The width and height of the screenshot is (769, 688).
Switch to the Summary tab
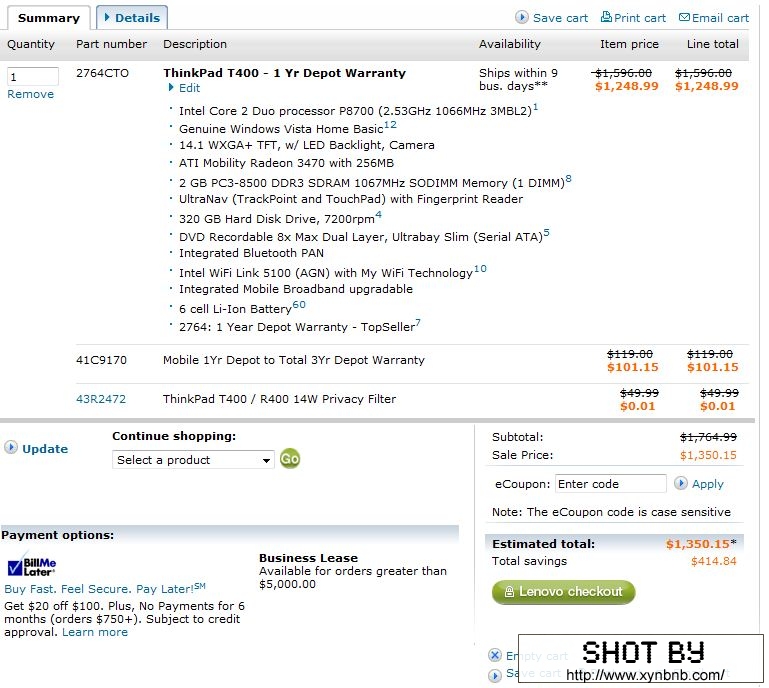48,17
